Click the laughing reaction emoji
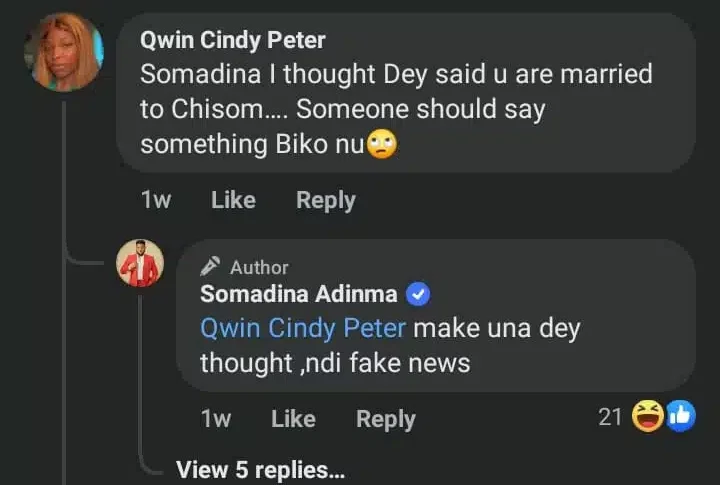This screenshot has width=720, height=485. (x=649, y=418)
